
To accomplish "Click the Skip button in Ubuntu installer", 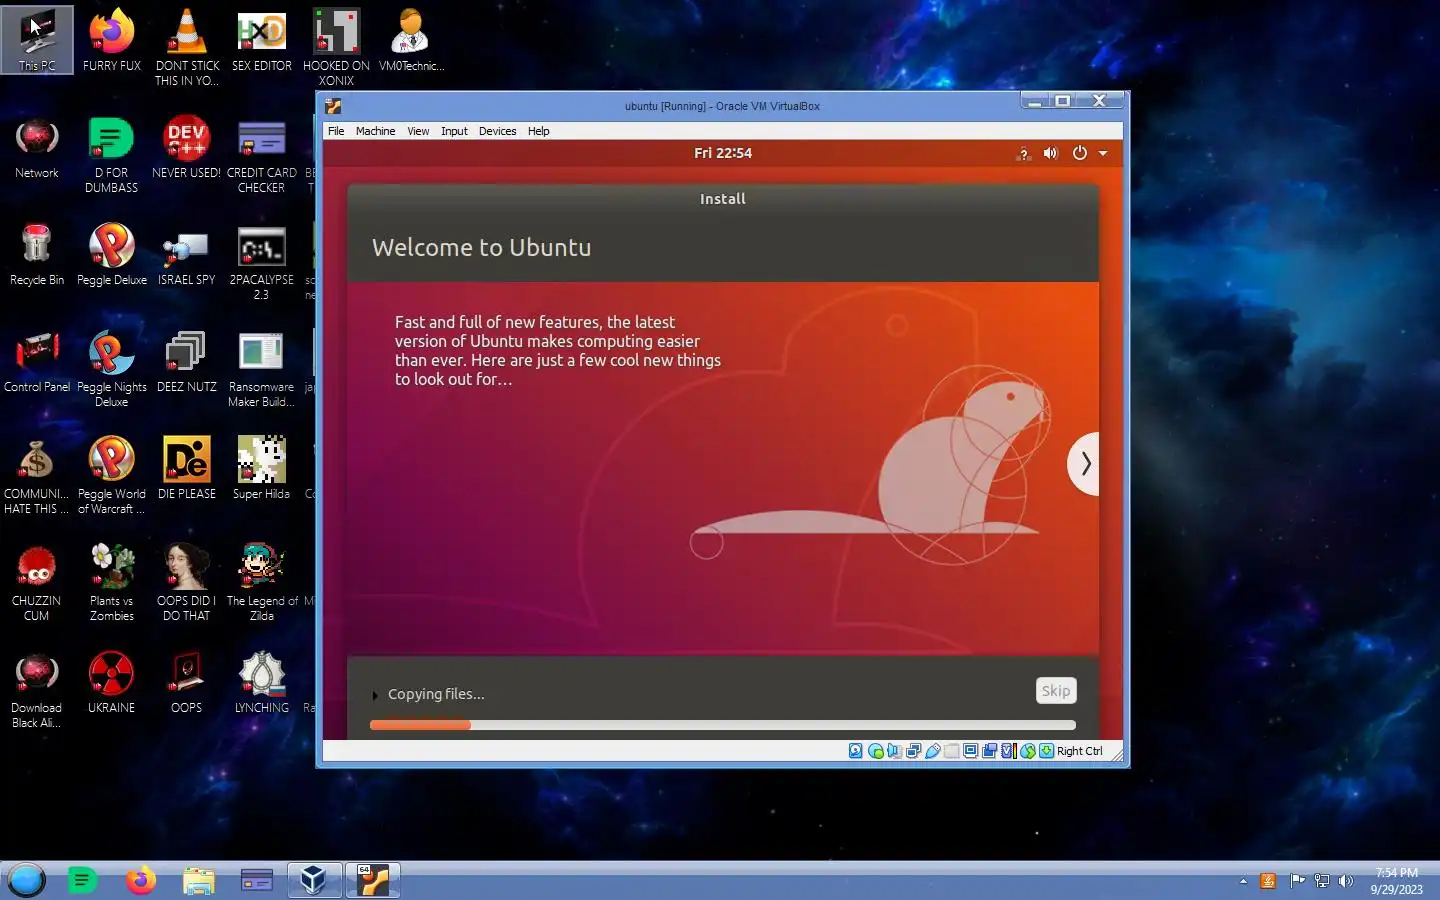I will point(1056,691).
